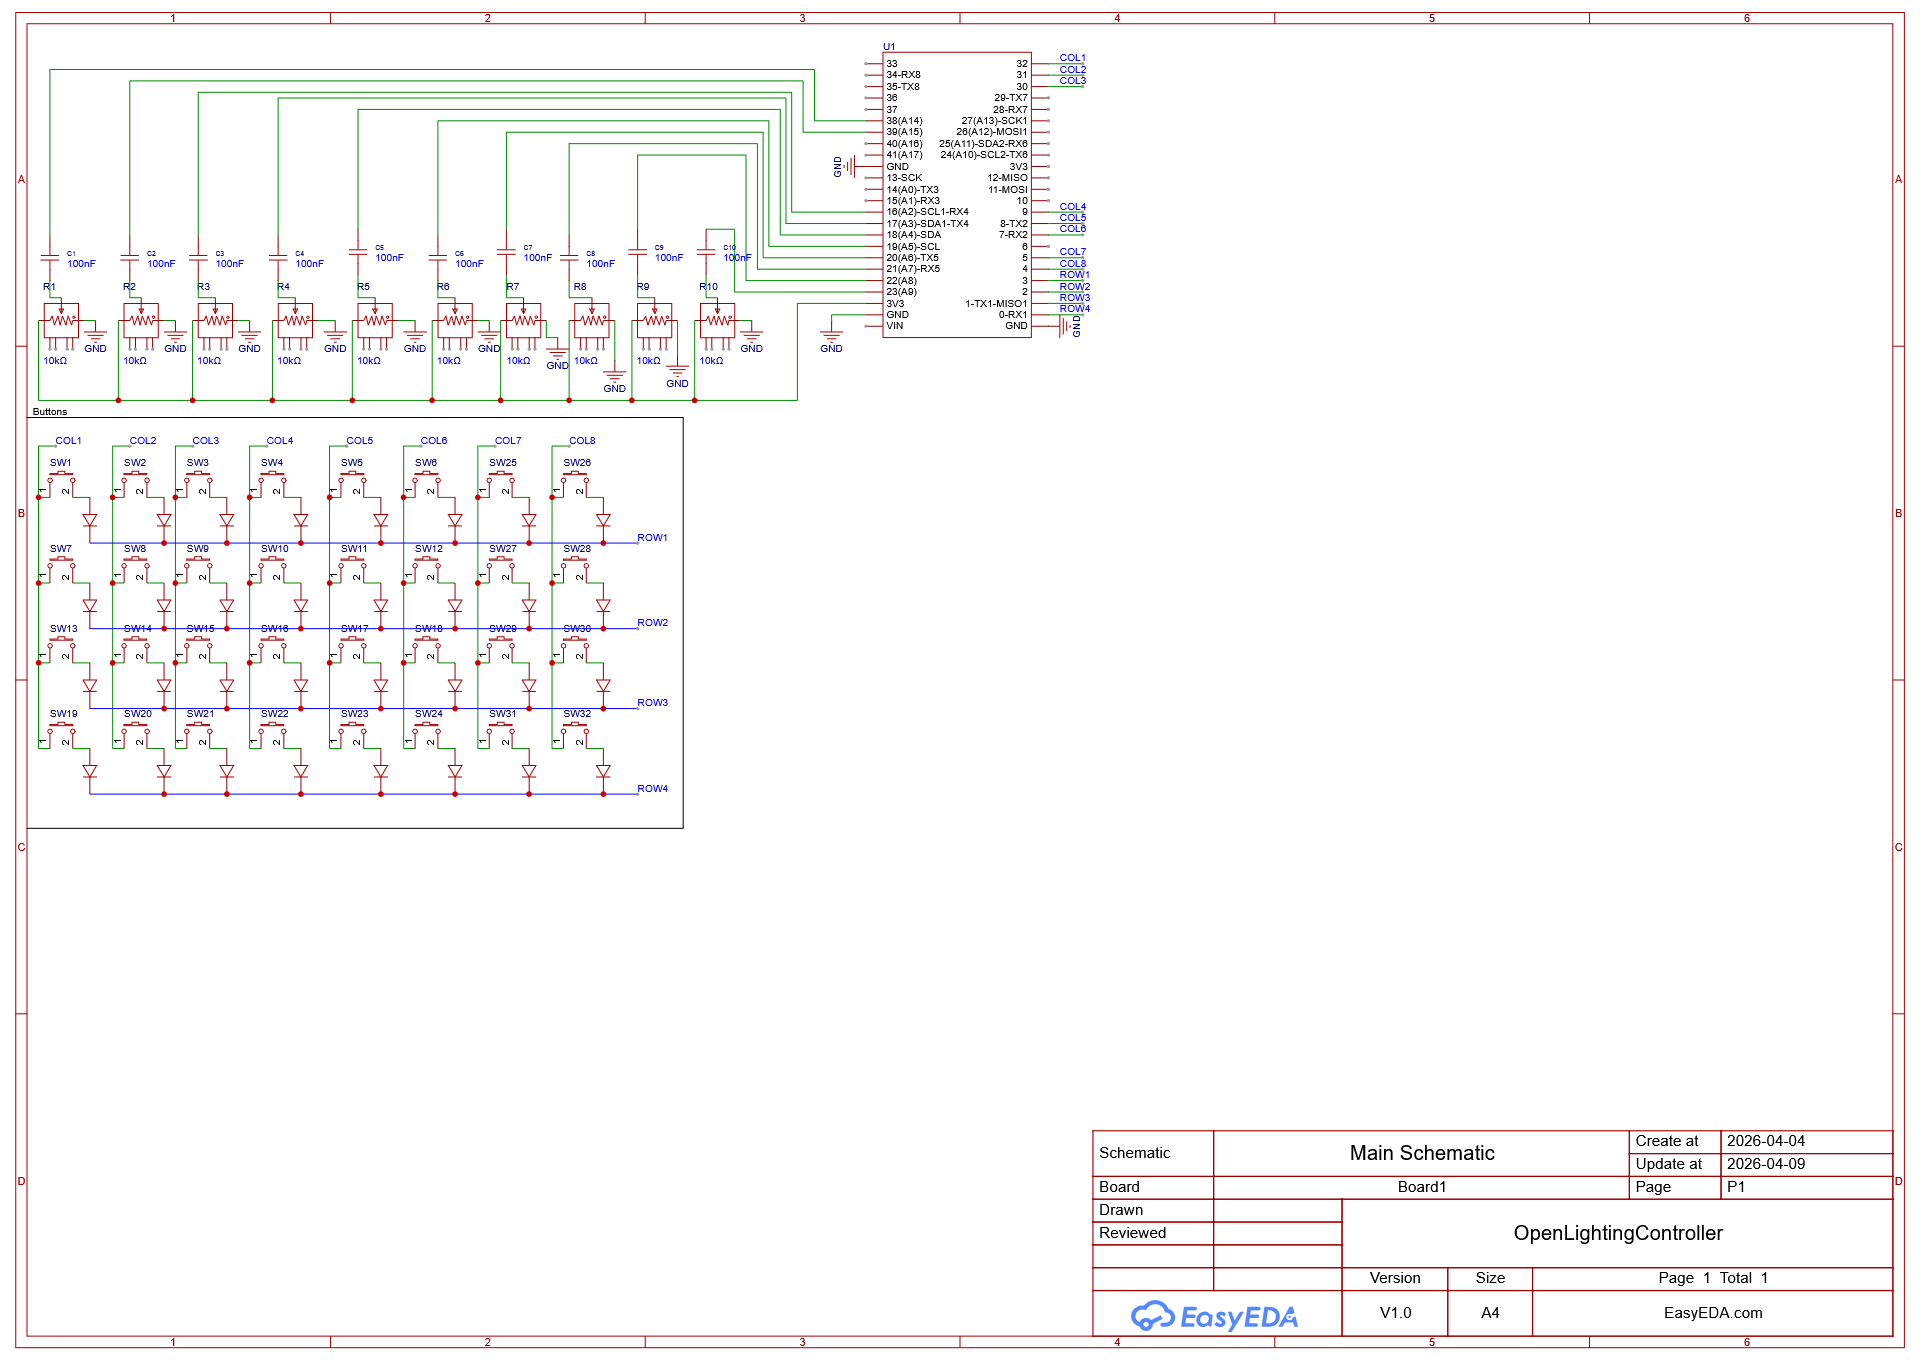
Task: Select the R5 potentiometer symbol
Action: (x=374, y=323)
